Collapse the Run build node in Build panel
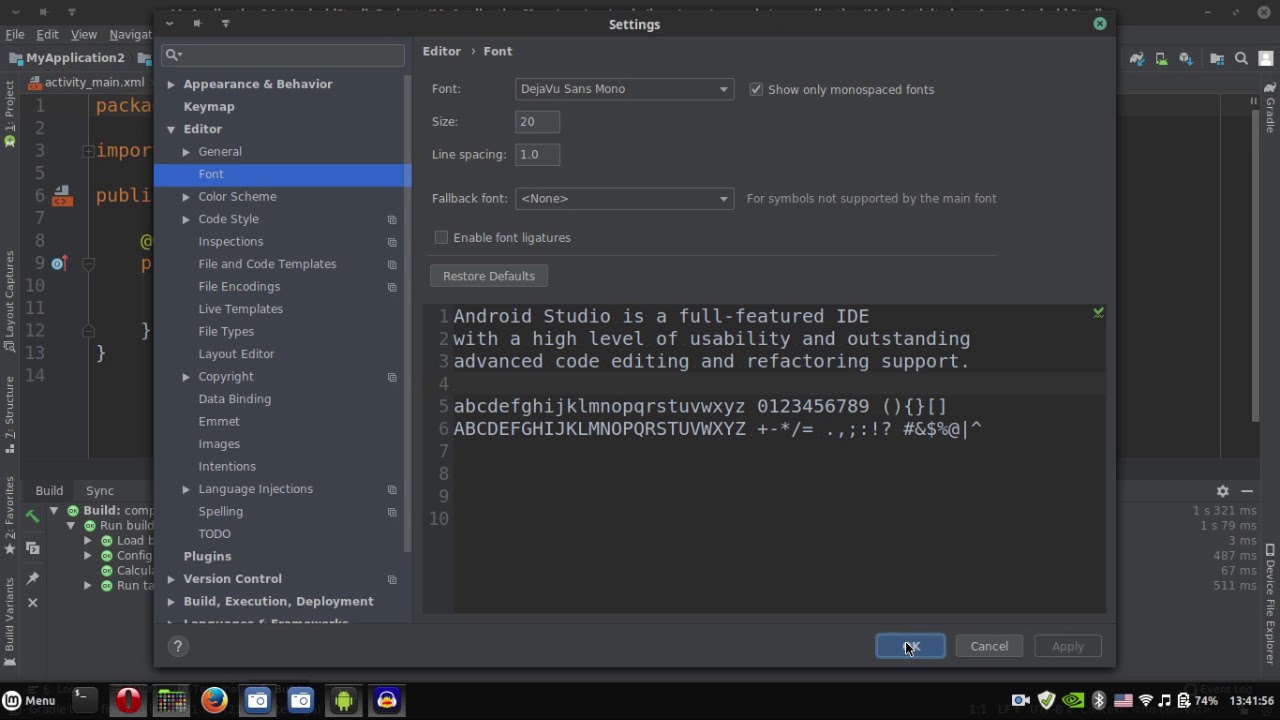1280x720 pixels. 70,526
